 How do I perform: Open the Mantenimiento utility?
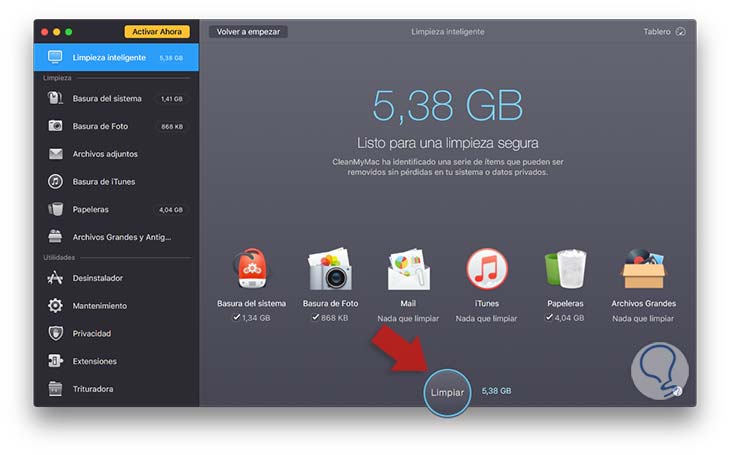click(116, 306)
